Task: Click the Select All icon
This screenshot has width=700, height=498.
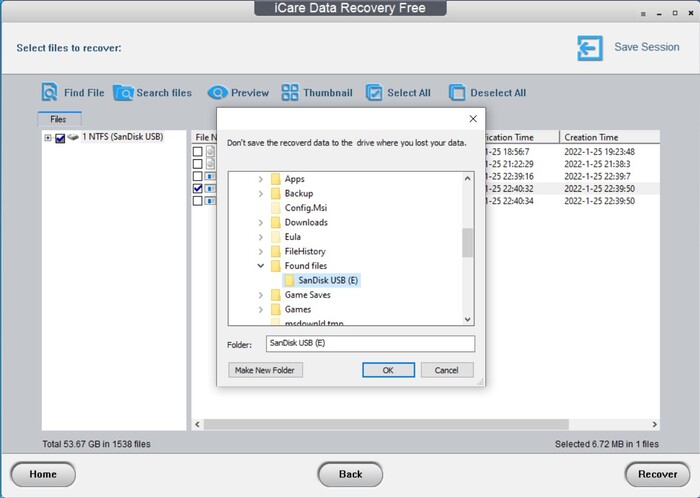Action: (374, 92)
